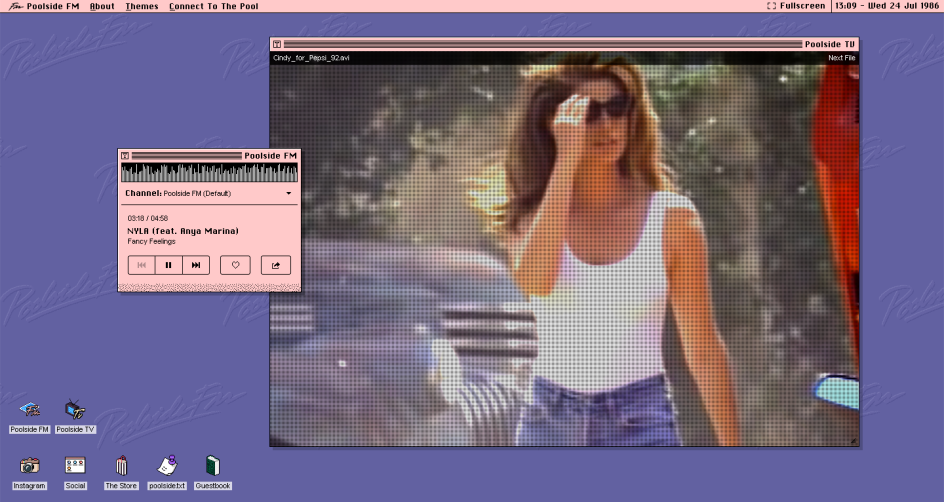Open the About menu

coord(102,6)
